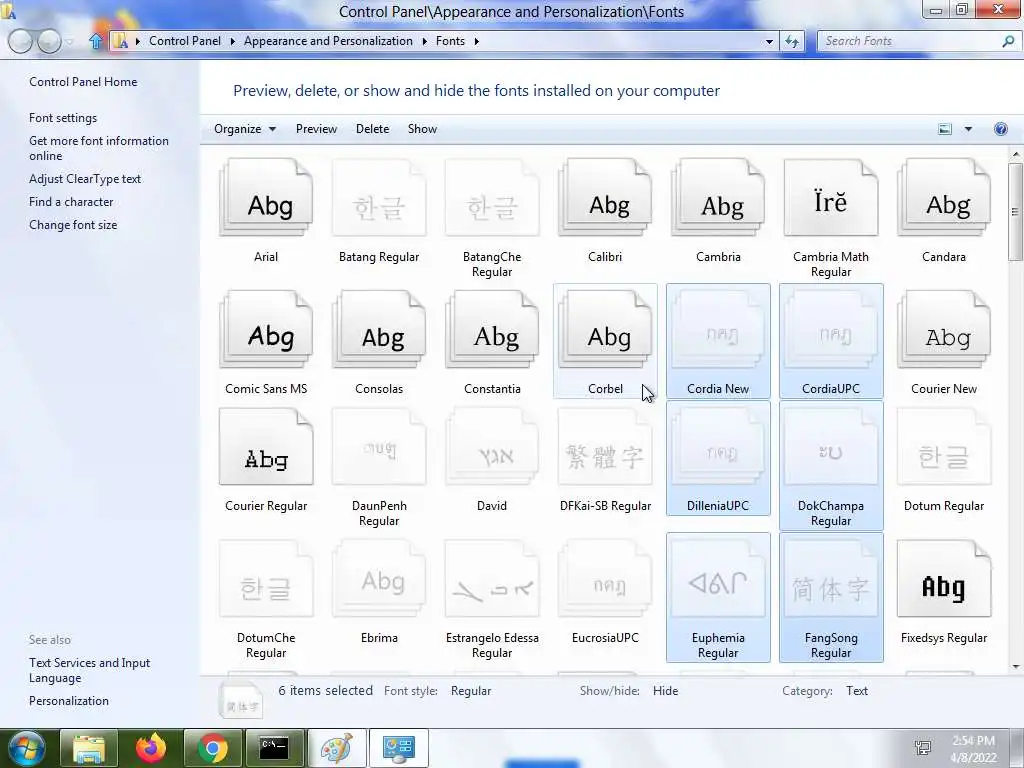Select the Dotum Regular font icon
Image resolution: width=1024 pixels, height=768 pixels.
click(944, 447)
